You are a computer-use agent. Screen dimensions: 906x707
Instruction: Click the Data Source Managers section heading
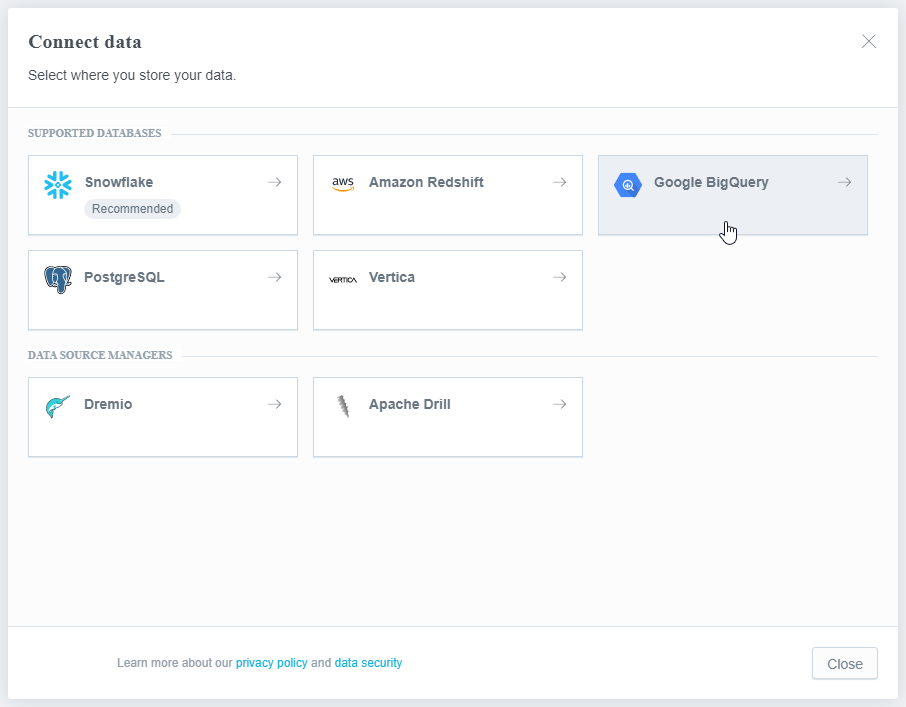pyautogui.click(x=100, y=355)
